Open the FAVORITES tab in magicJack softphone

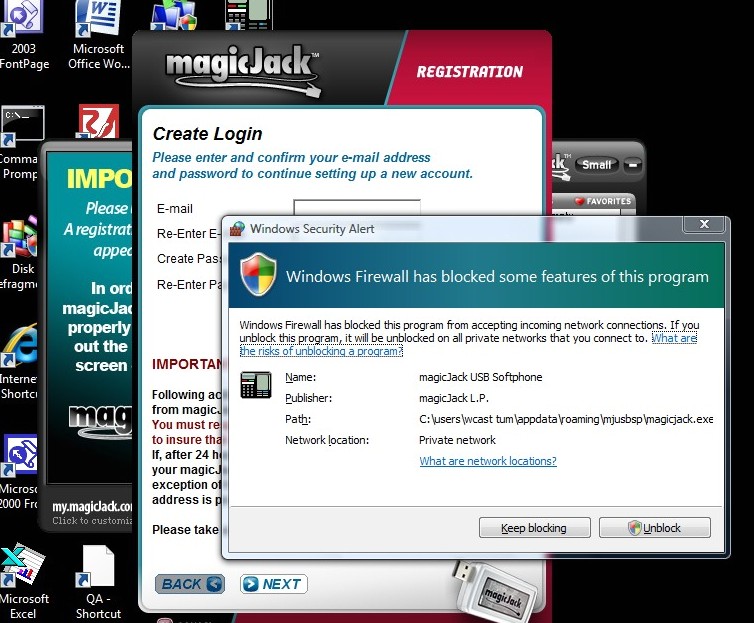tap(603, 201)
